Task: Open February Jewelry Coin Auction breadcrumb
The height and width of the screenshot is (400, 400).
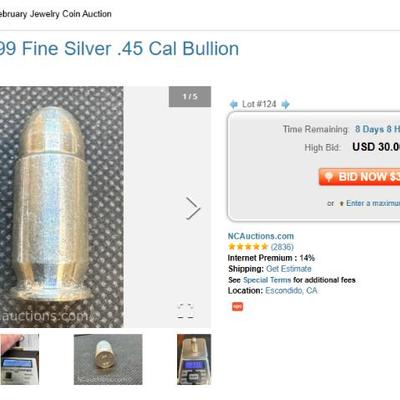Action: point(56,14)
